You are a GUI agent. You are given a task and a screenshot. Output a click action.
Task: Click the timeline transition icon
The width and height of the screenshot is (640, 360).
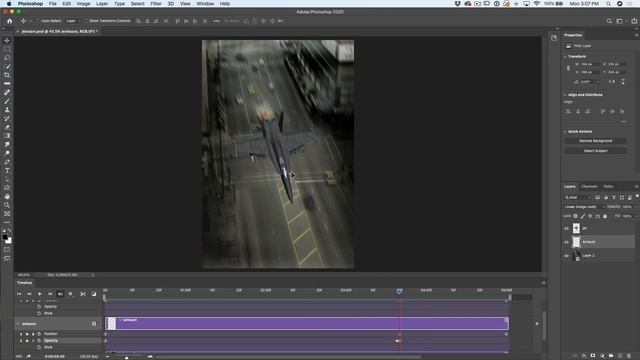click(94, 294)
